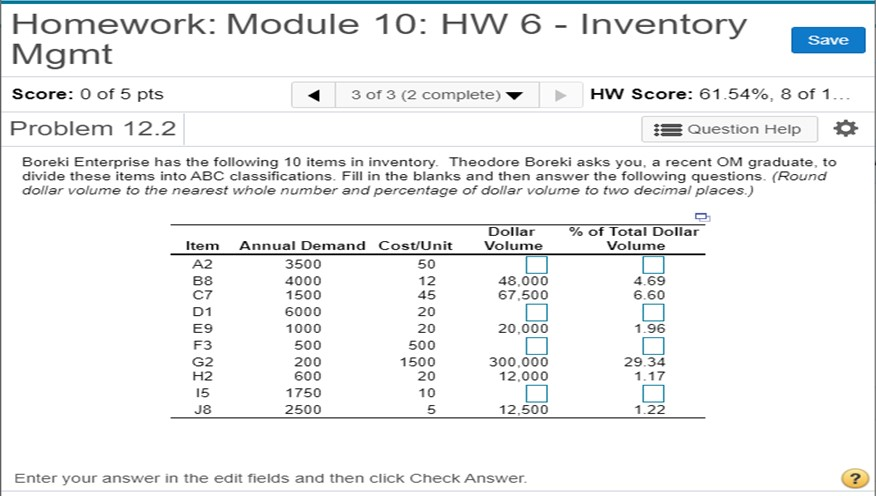Click the pop-out table icon above the table

pos(702,217)
